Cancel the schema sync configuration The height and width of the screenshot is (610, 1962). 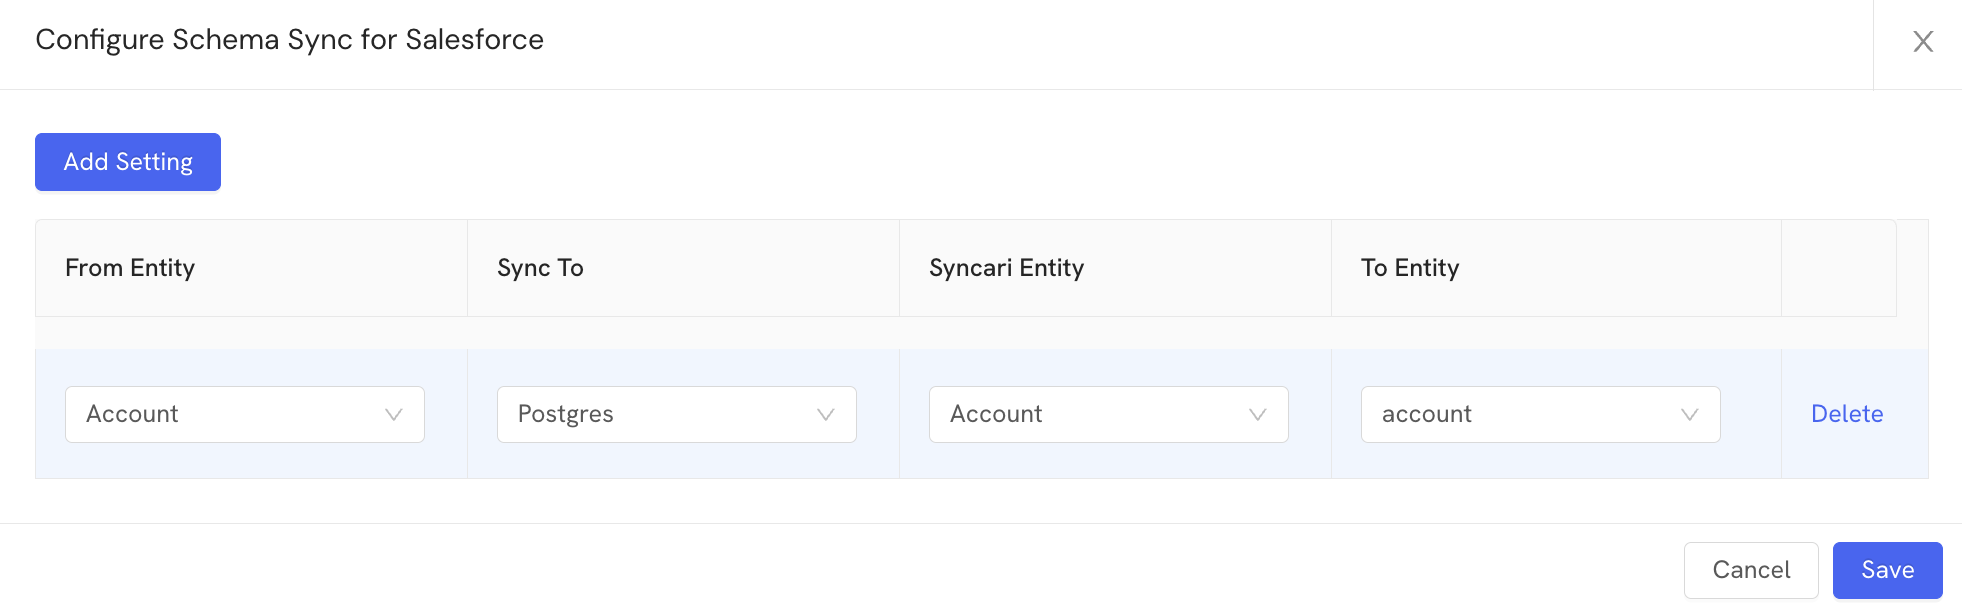point(1751,570)
